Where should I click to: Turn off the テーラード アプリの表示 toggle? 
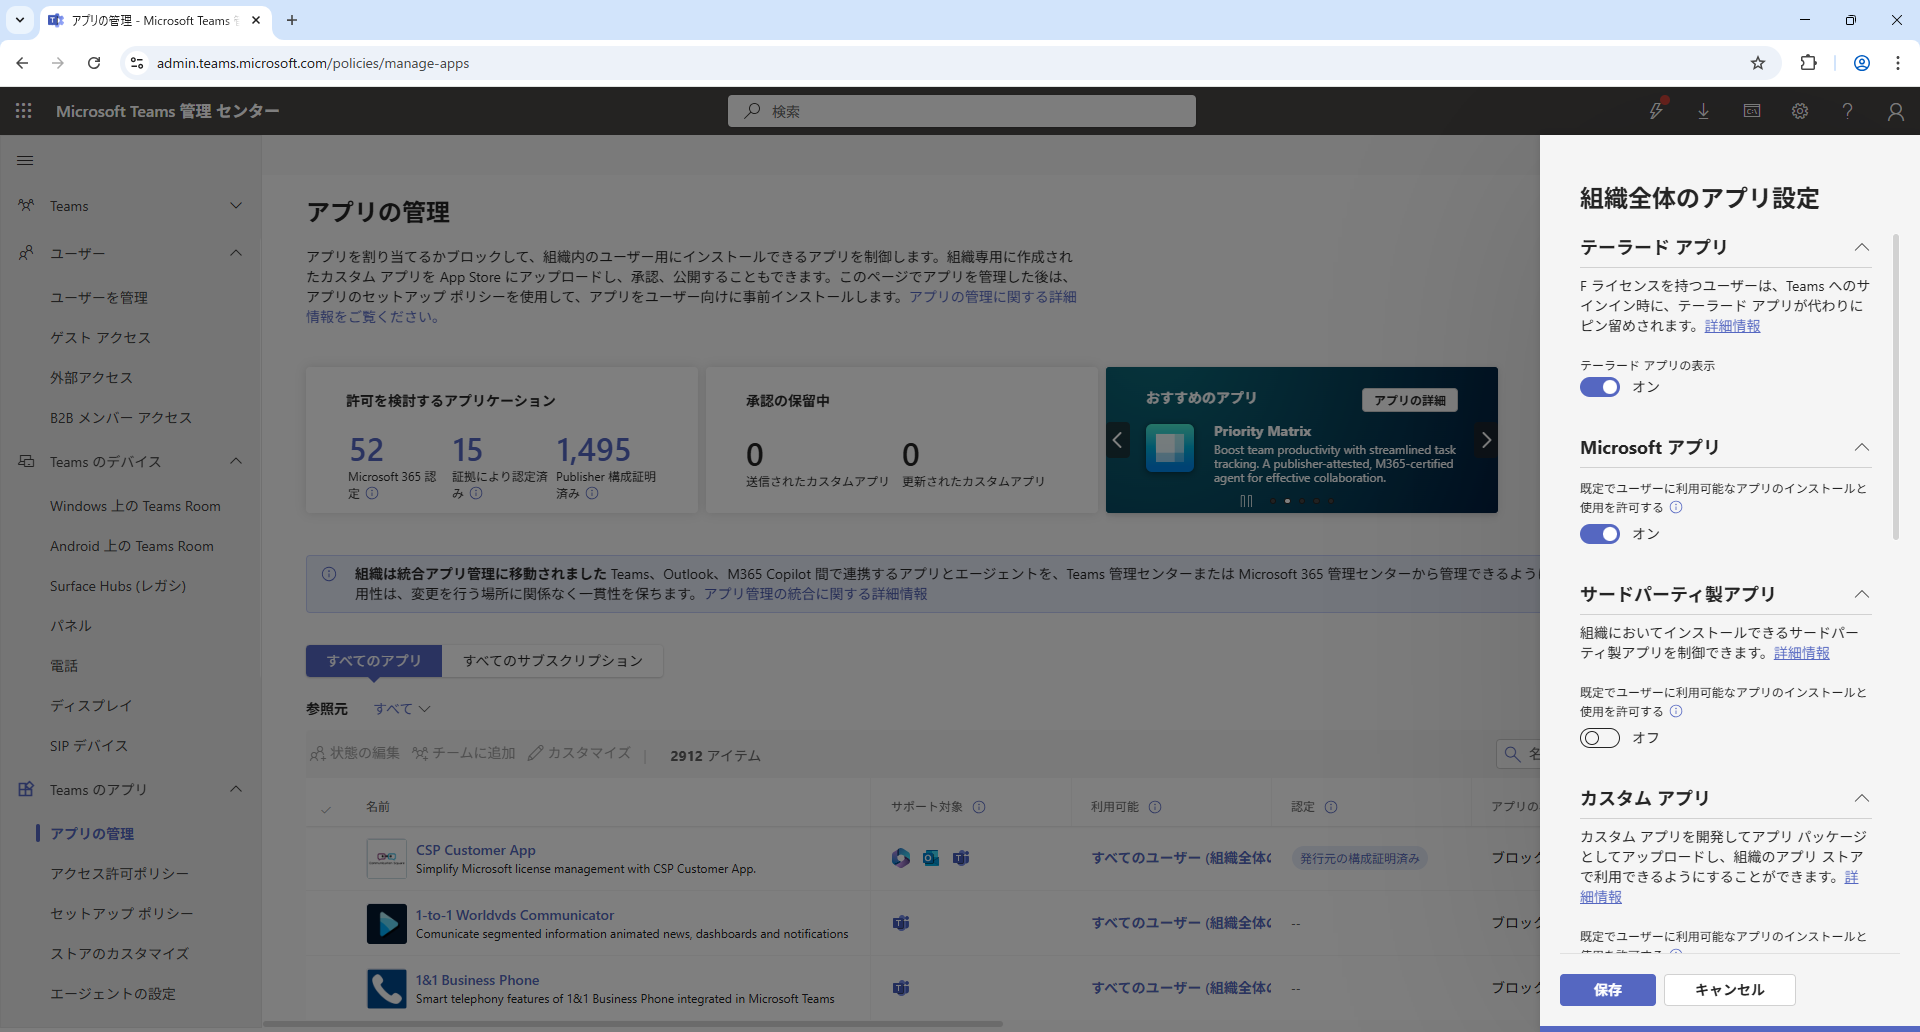tap(1600, 387)
